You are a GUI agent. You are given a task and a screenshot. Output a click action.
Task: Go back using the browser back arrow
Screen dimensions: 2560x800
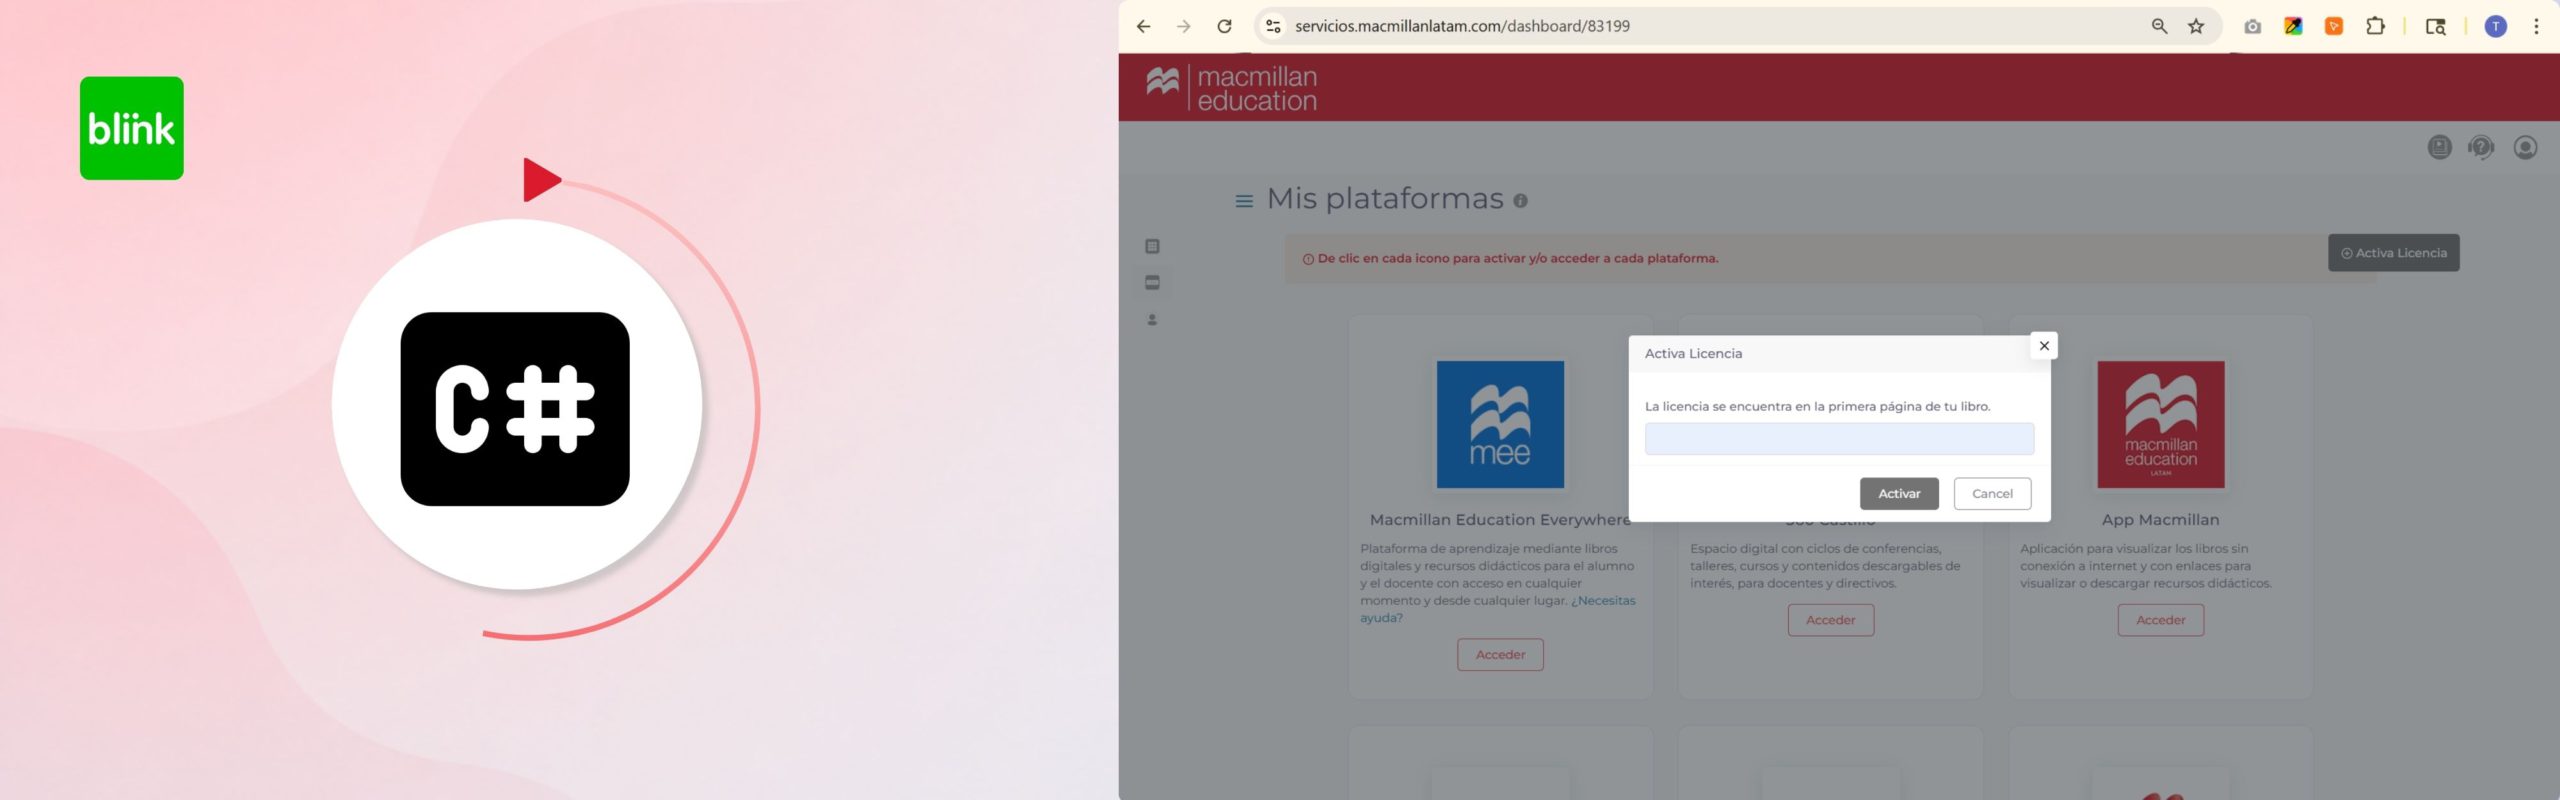pos(1144,27)
